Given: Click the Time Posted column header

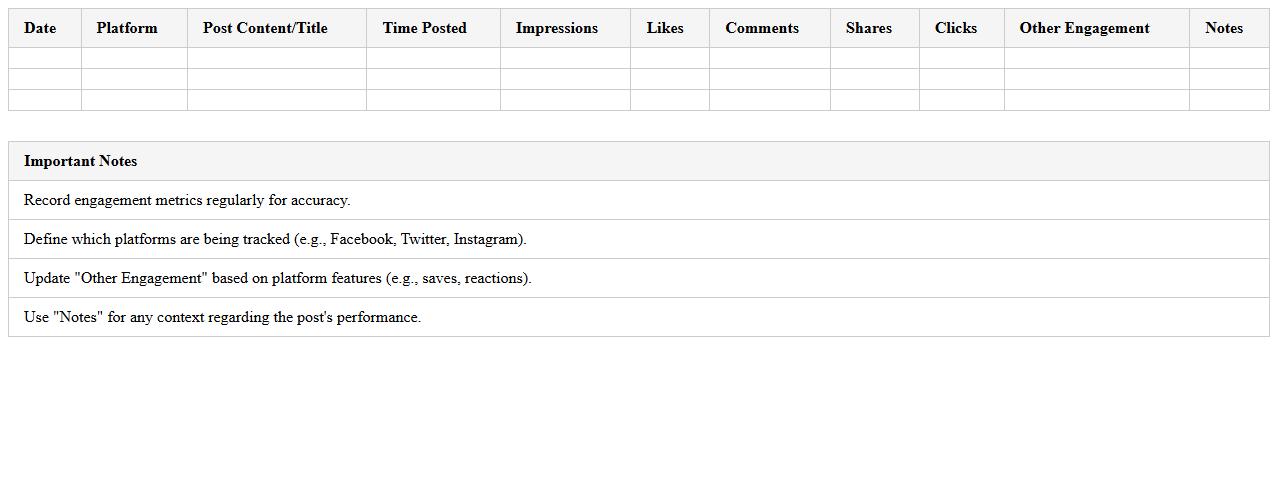Looking at the screenshot, I should click(424, 28).
